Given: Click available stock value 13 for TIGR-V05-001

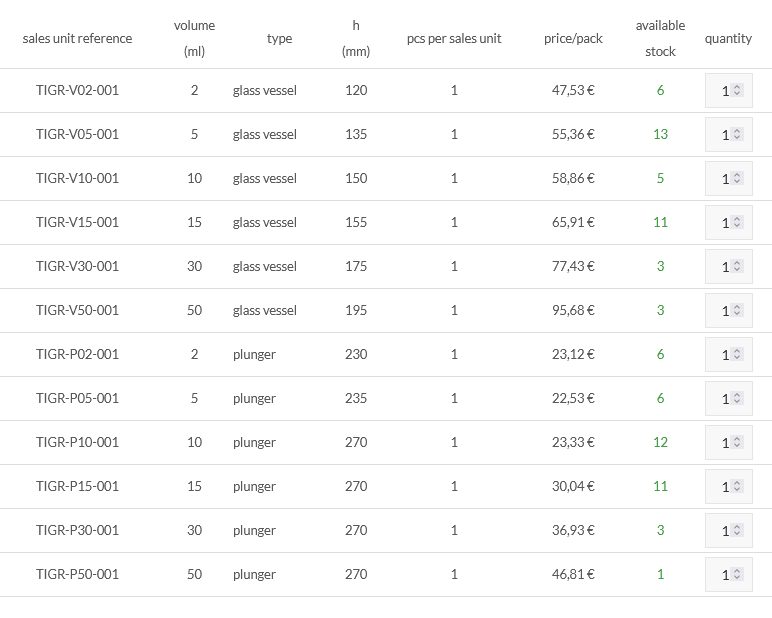Looking at the screenshot, I should 660,135.
